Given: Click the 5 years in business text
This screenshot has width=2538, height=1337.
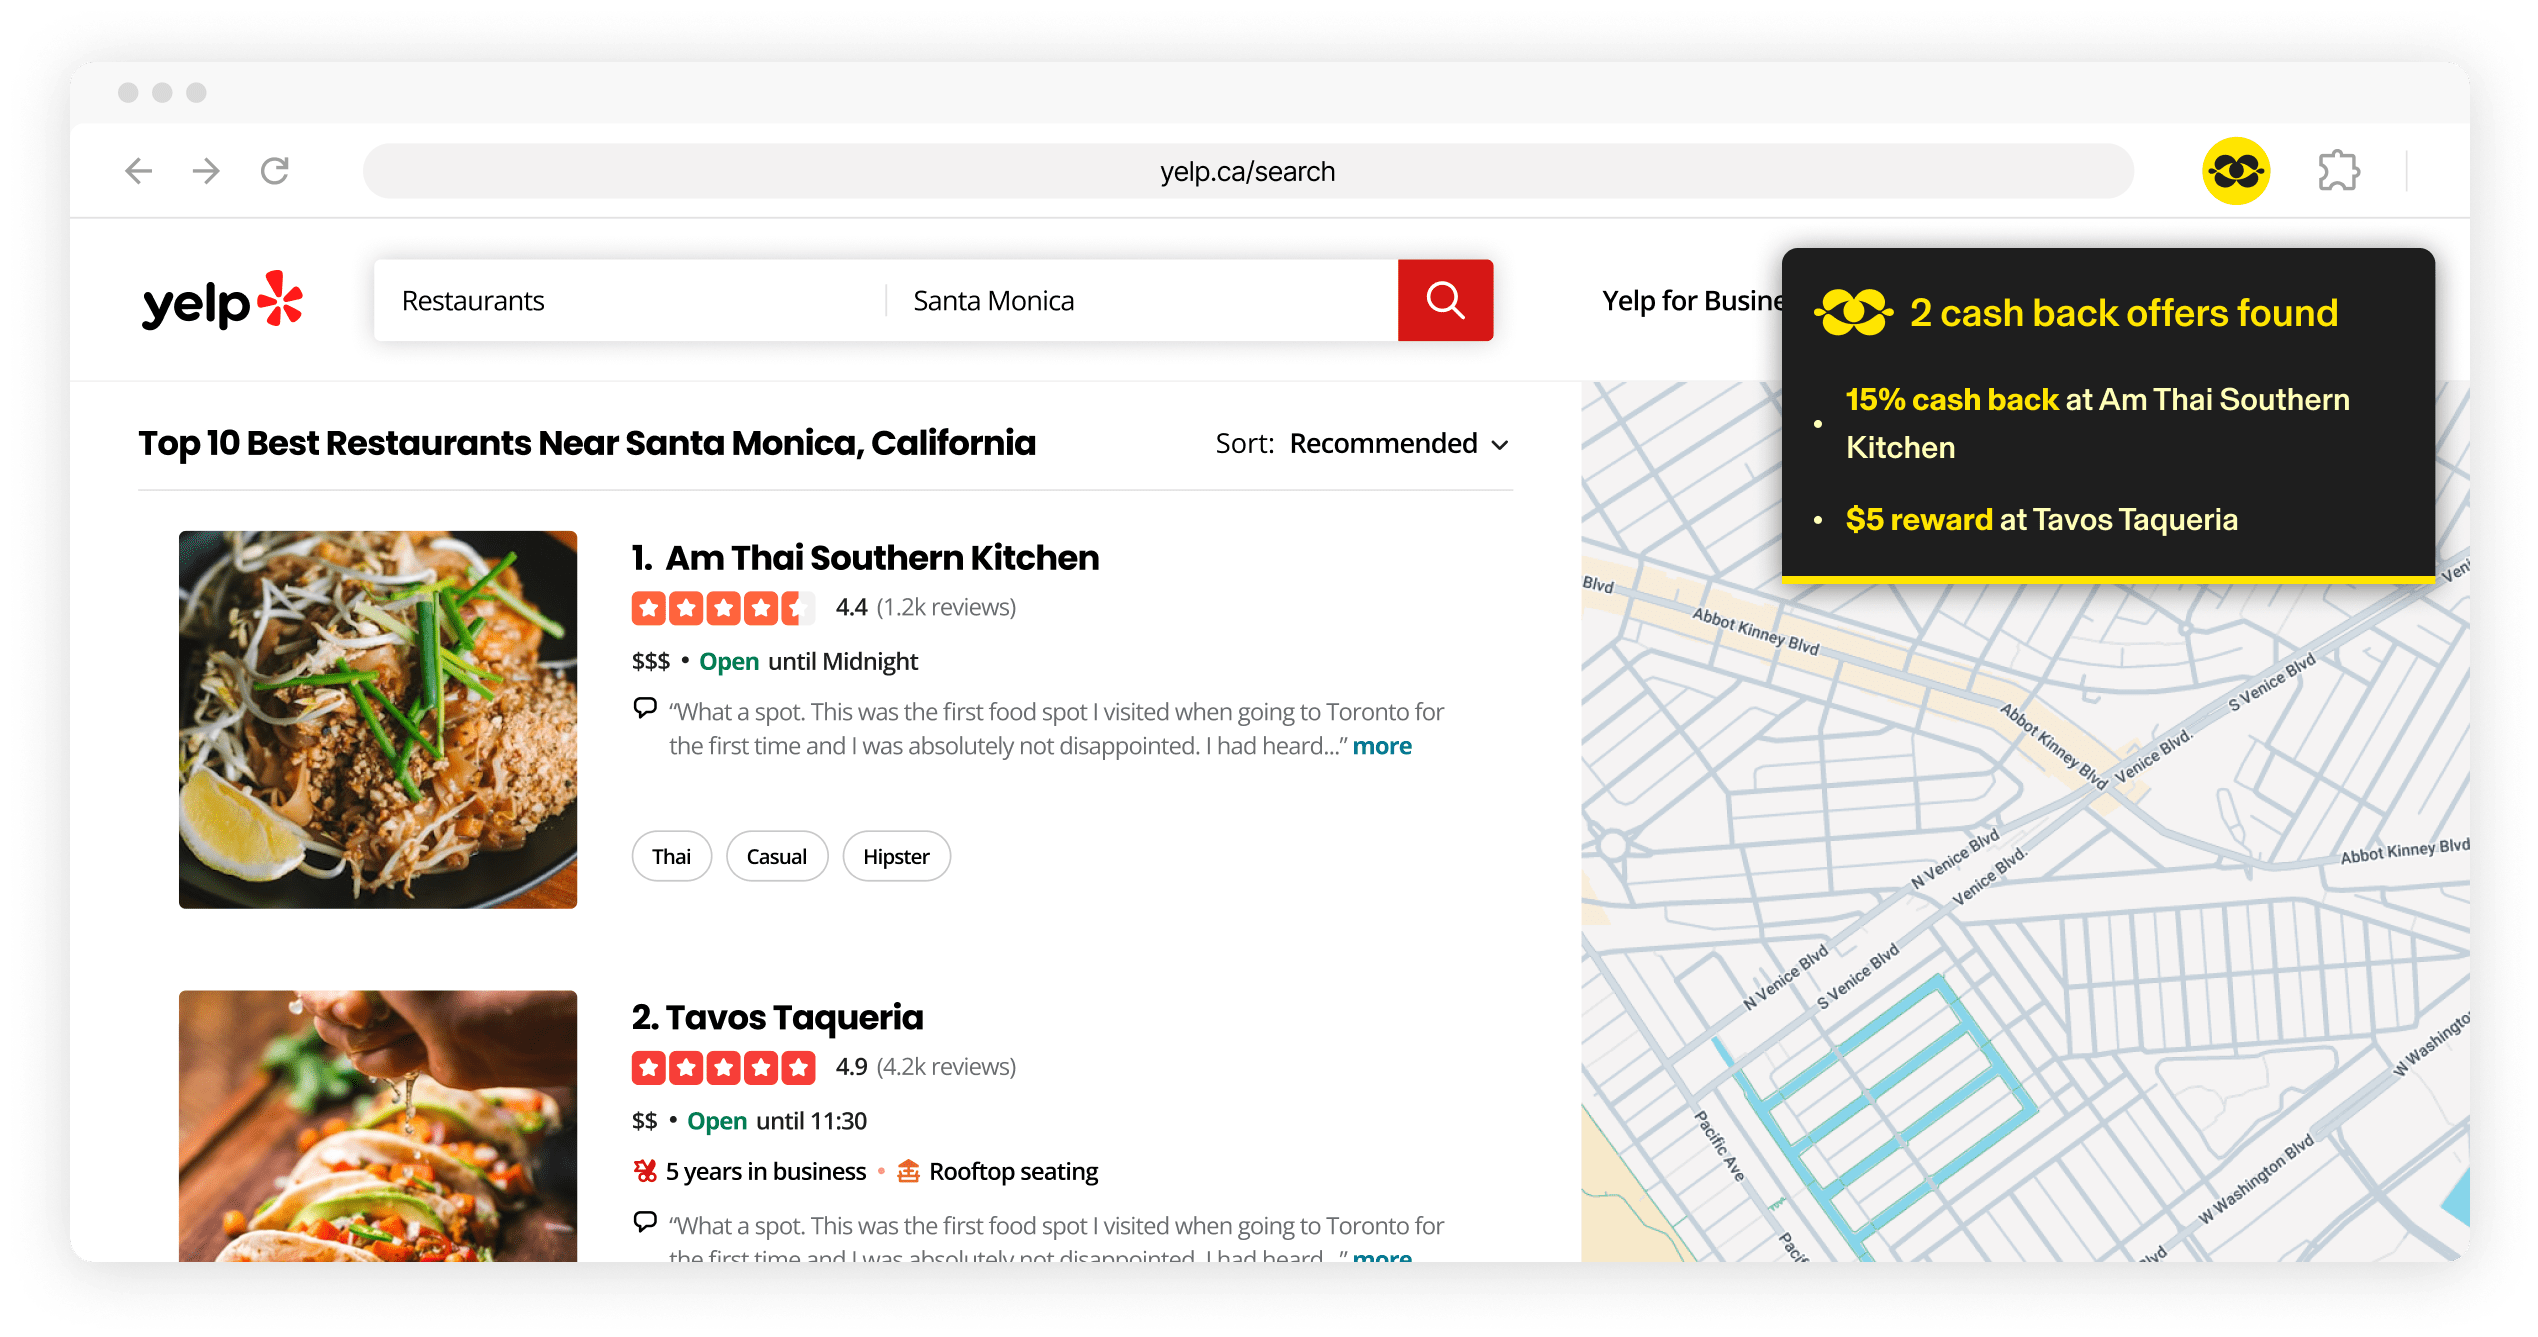Looking at the screenshot, I should coord(766,1171).
